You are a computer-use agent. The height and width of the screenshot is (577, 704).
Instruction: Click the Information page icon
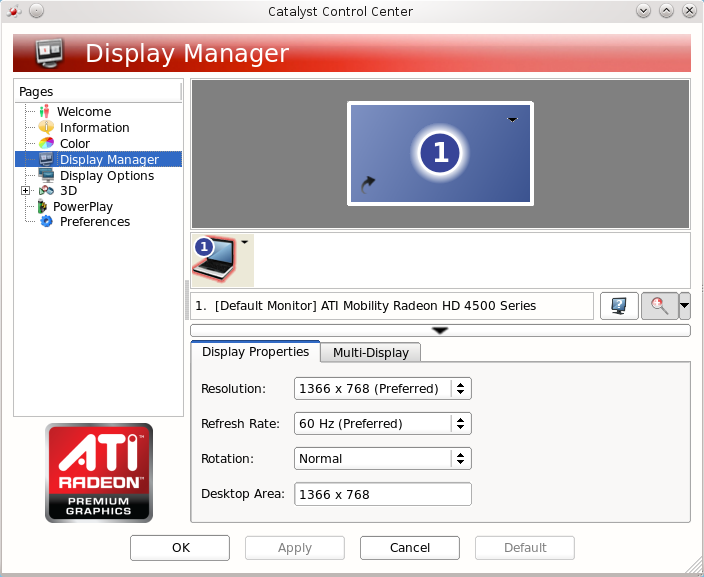[46, 128]
